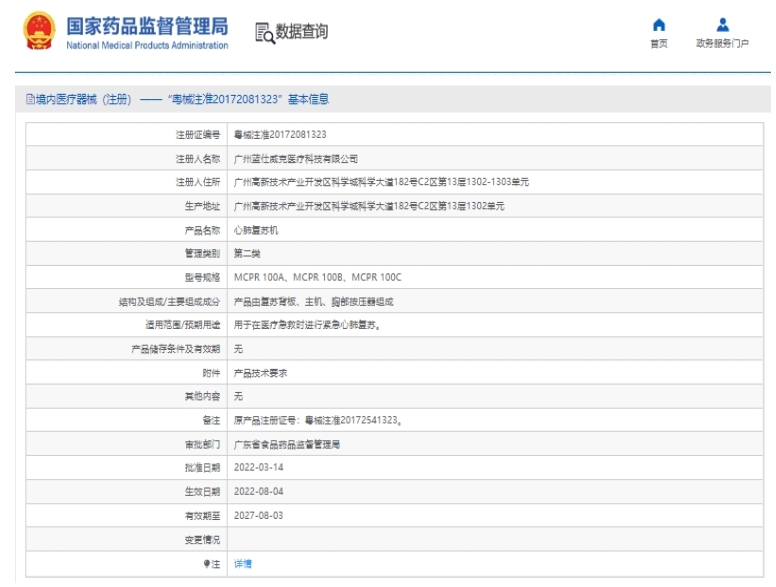Open 政务服务门户 text label
776x587 pixels.
tap(723, 44)
